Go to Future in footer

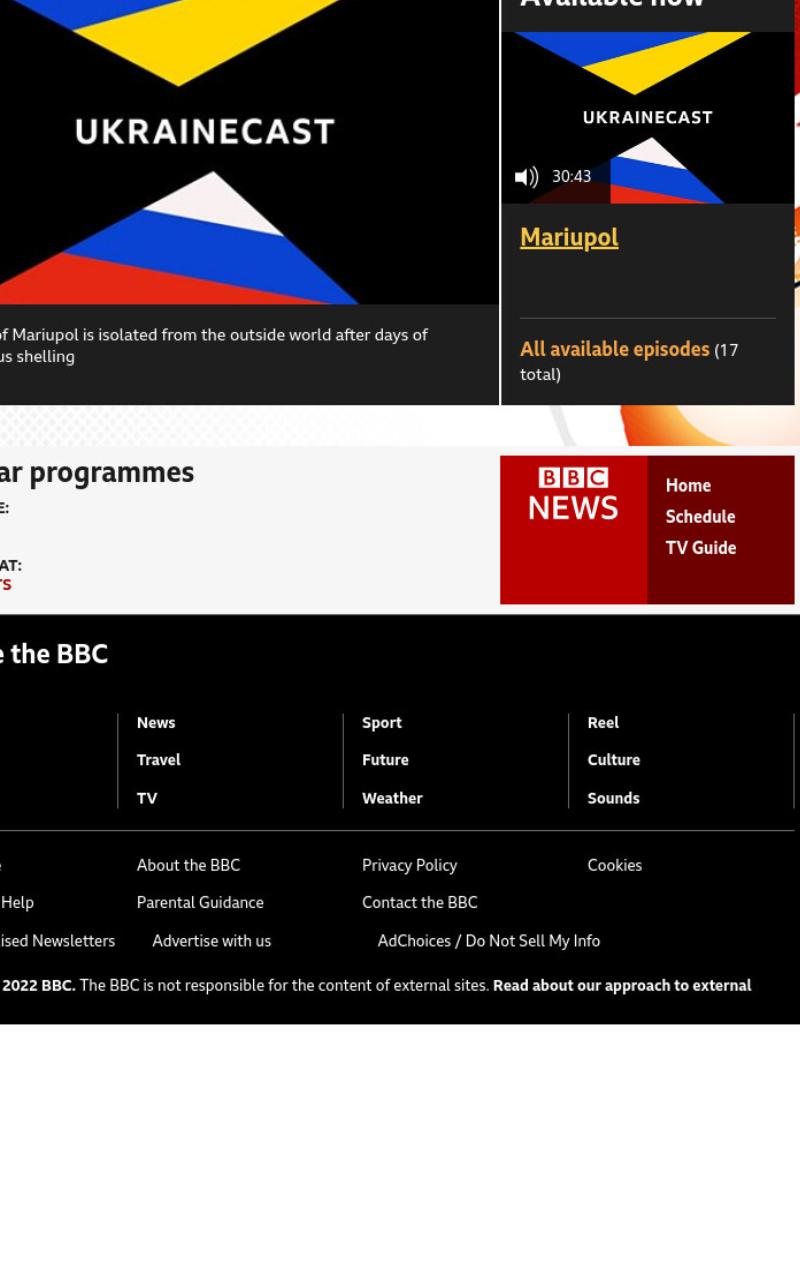click(385, 760)
